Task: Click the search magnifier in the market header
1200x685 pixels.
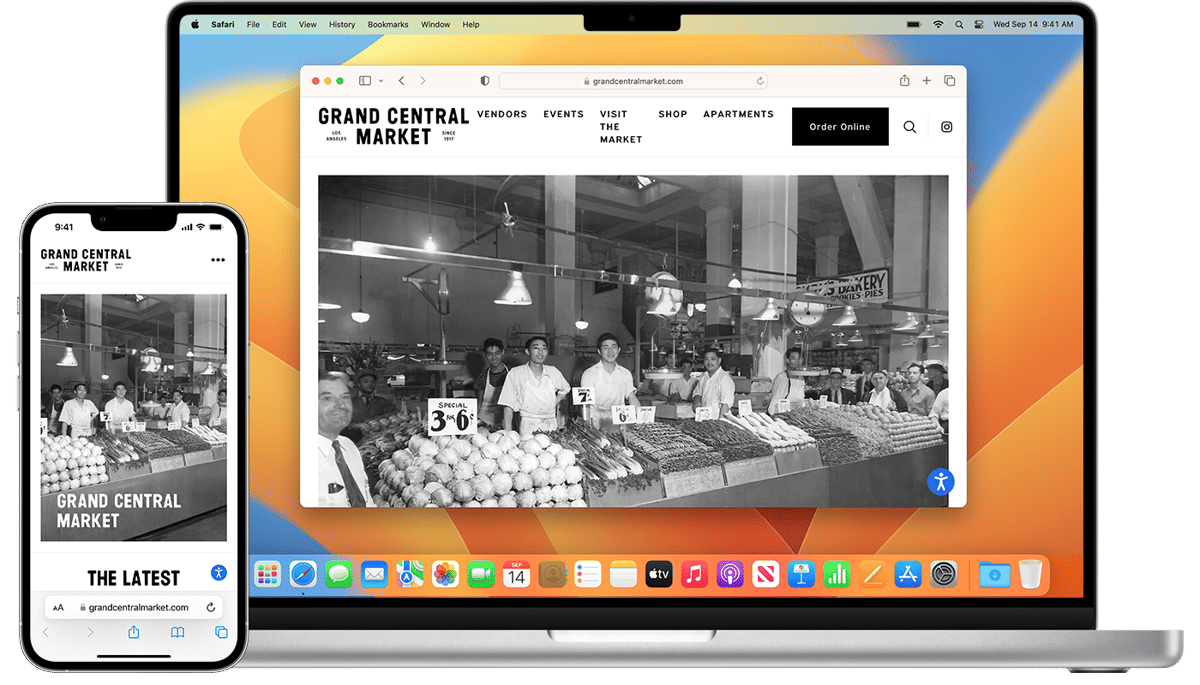Action: click(x=909, y=127)
